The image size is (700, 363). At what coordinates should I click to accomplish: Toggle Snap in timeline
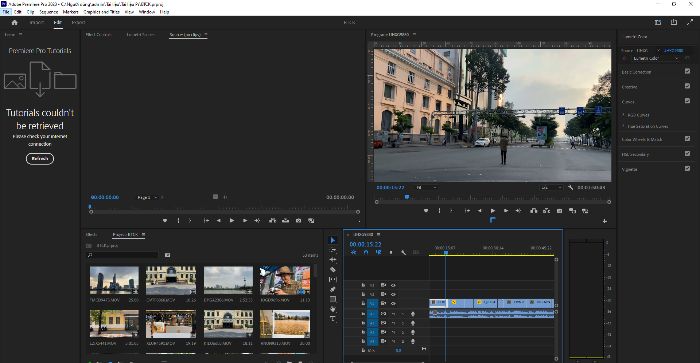tap(366, 252)
